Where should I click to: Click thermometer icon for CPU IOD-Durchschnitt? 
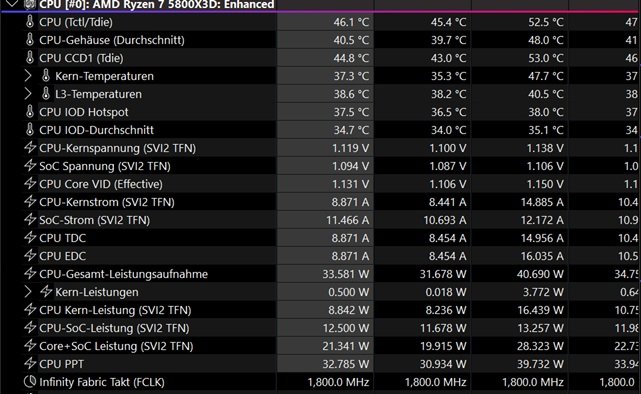(30, 130)
